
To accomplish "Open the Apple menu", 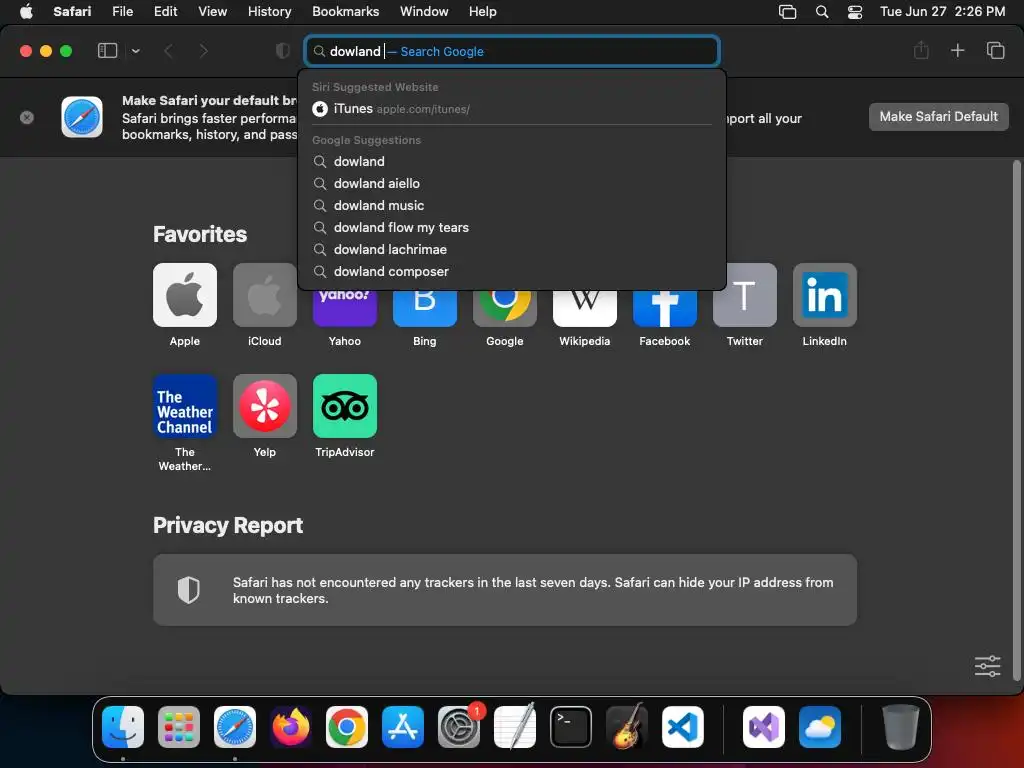I will (x=26, y=11).
